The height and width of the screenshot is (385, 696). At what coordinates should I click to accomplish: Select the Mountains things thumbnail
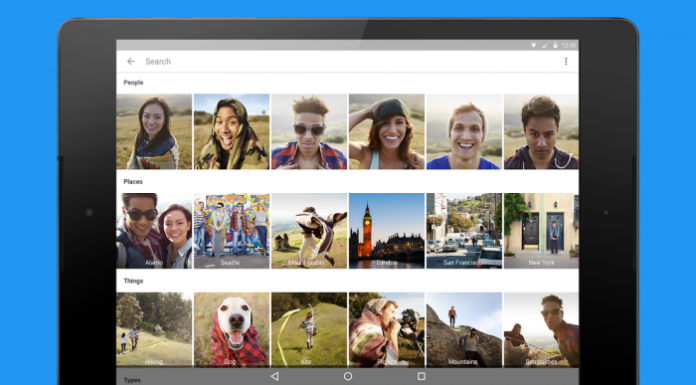(464, 329)
